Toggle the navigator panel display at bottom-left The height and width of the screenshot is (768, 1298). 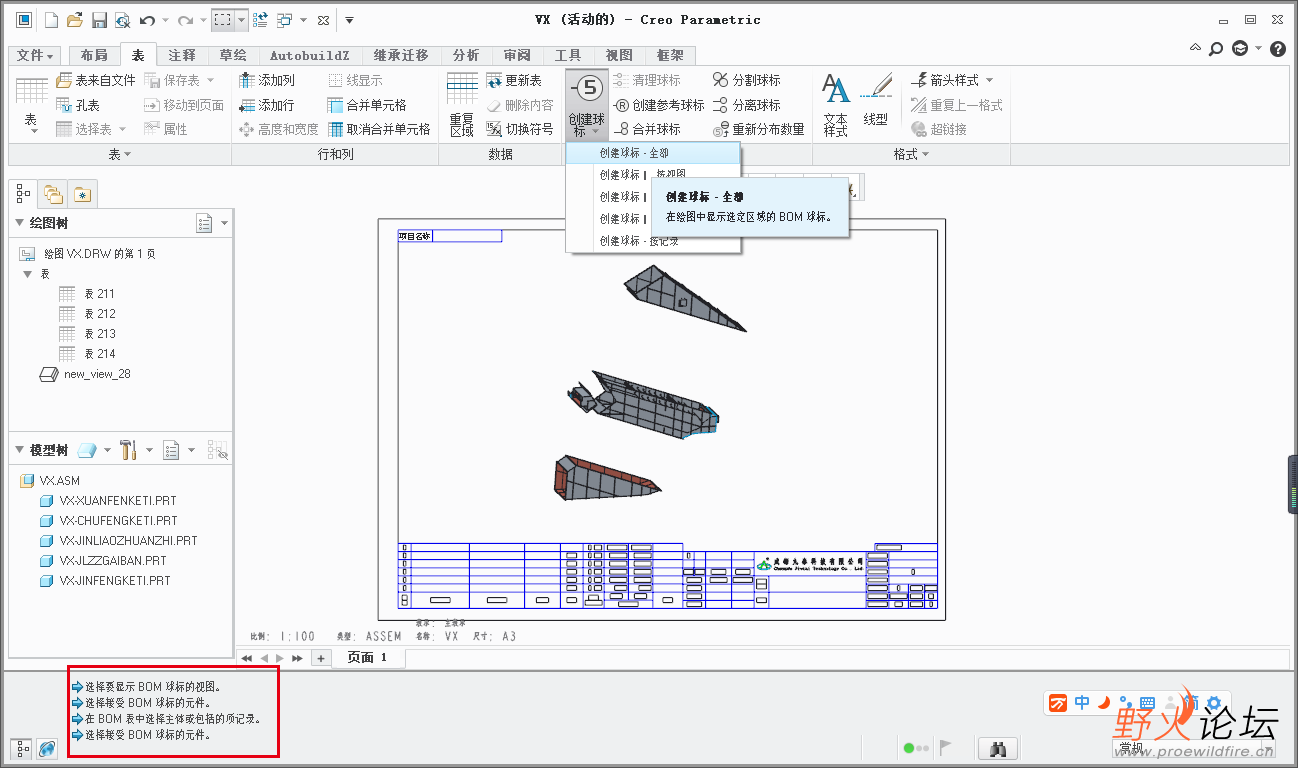21,748
